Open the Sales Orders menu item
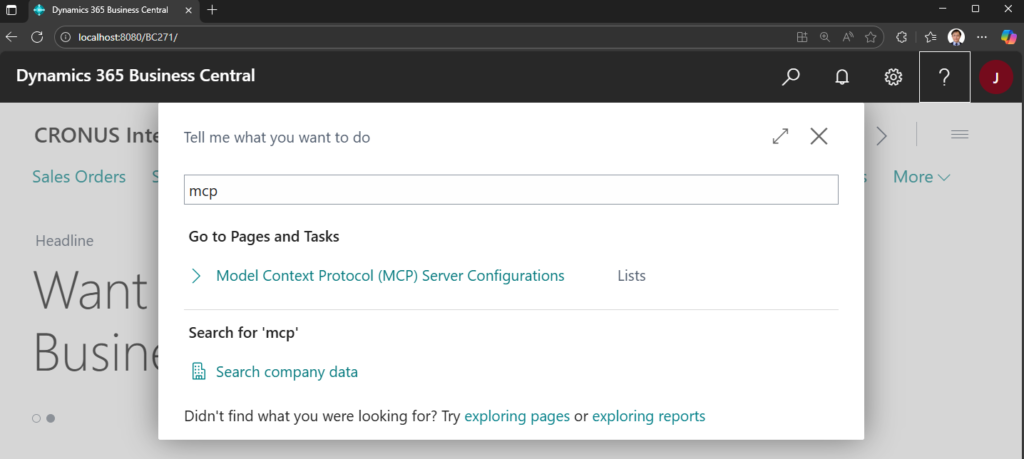 pyautogui.click(x=79, y=177)
